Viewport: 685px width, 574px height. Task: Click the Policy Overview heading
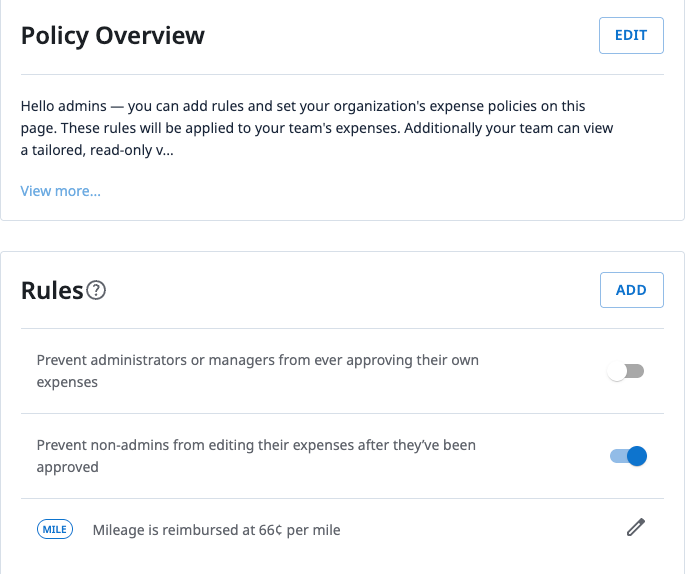113,36
